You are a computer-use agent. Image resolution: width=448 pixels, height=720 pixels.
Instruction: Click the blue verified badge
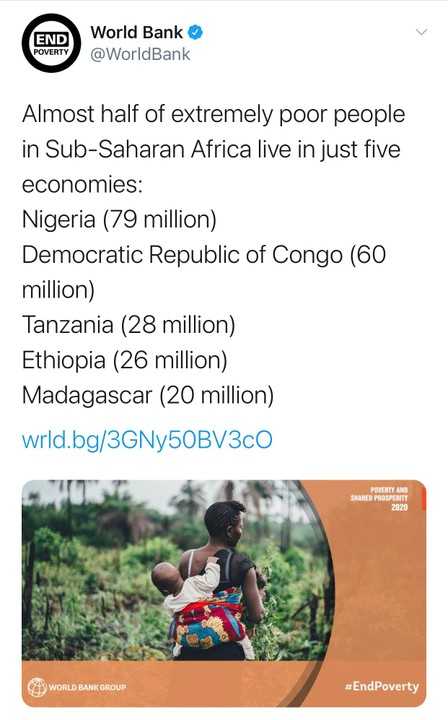coord(196,32)
